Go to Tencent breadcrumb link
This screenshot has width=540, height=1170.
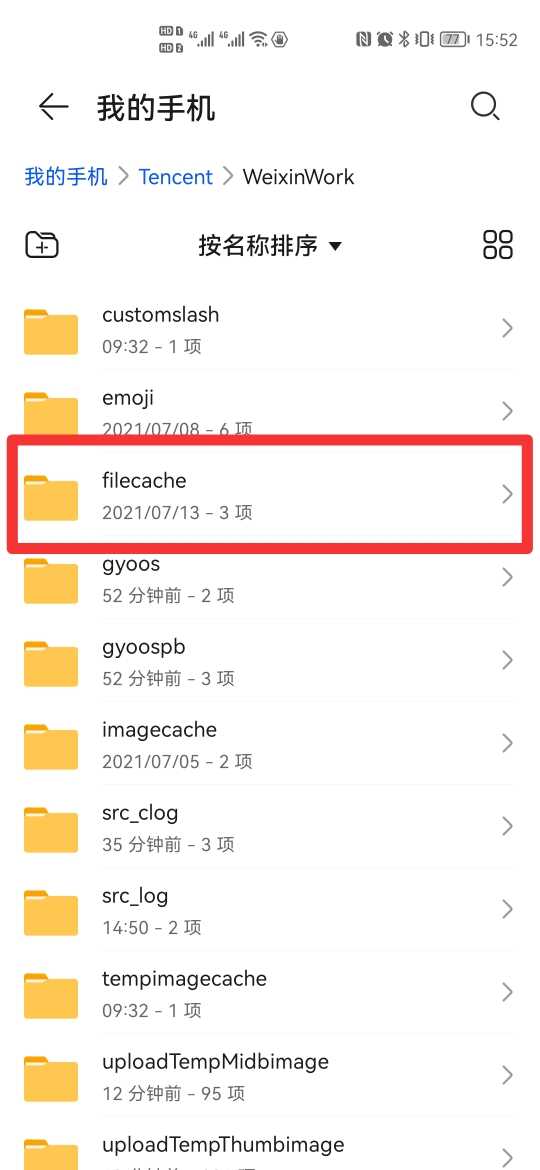175,177
